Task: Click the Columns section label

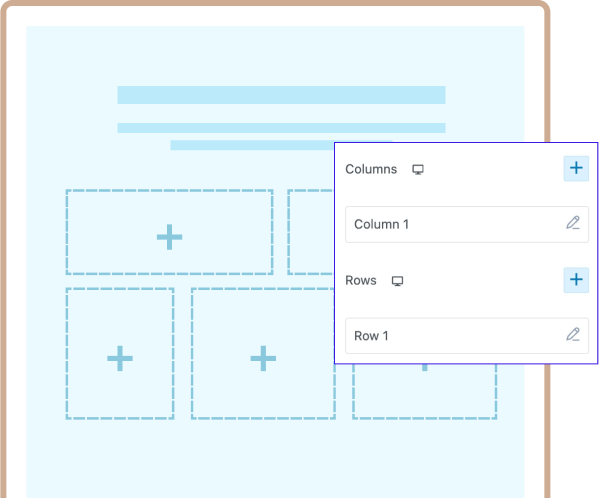Action: (371, 169)
